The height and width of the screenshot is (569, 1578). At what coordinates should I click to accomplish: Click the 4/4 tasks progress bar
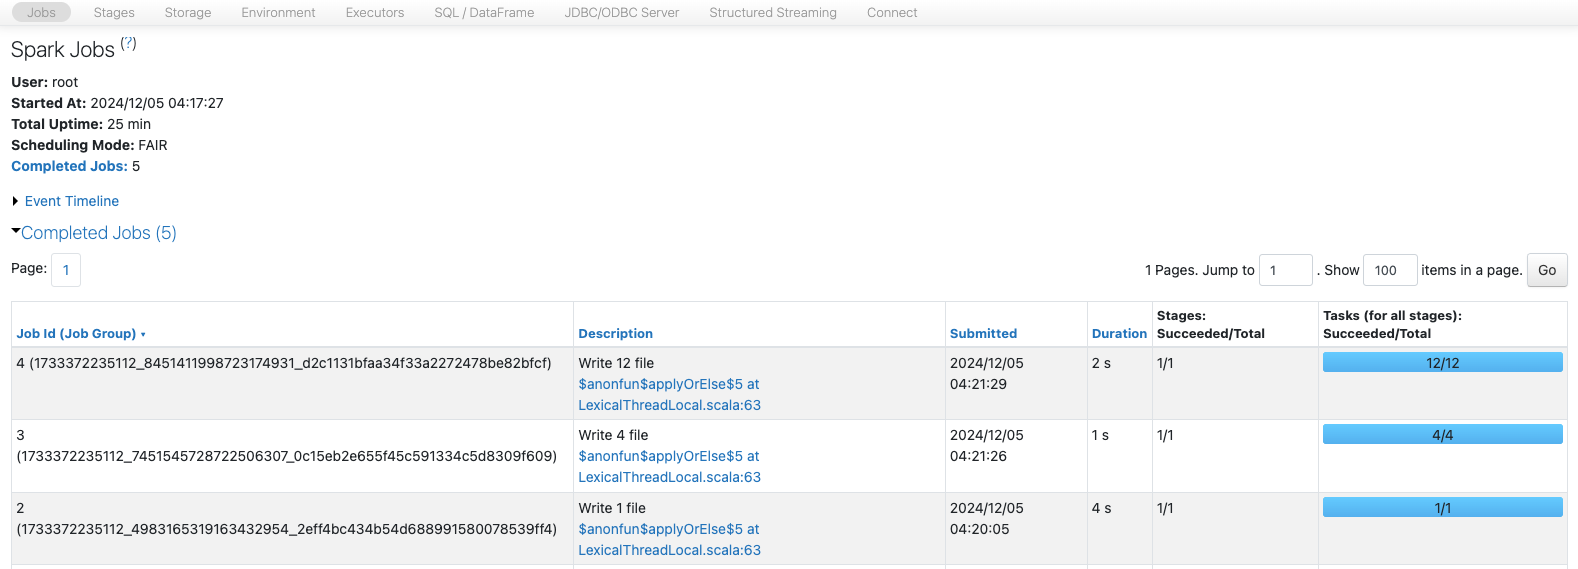pyautogui.click(x=1442, y=434)
